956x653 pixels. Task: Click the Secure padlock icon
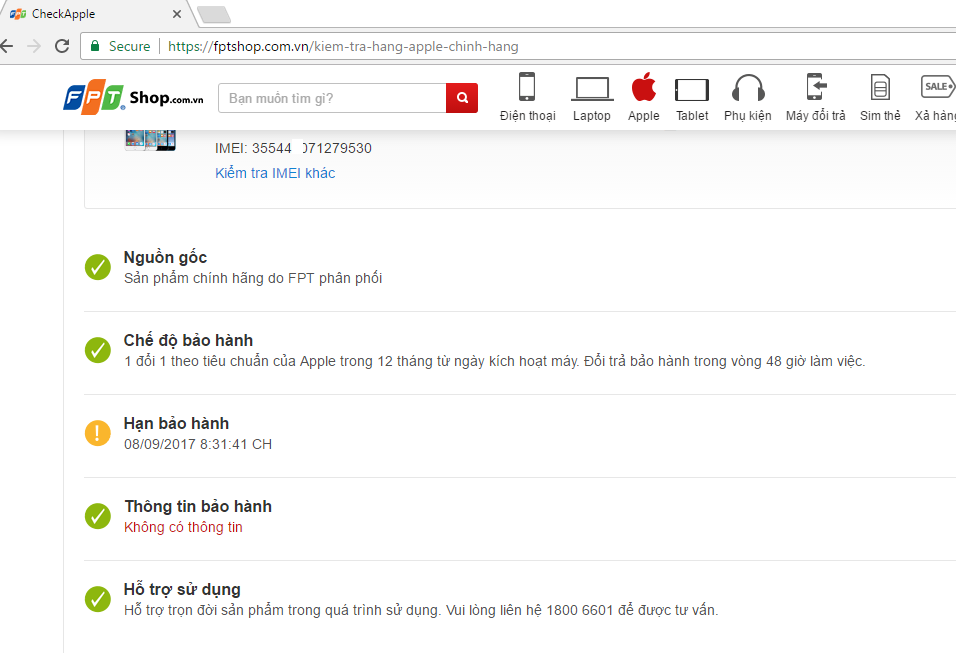pyautogui.click(x=95, y=46)
